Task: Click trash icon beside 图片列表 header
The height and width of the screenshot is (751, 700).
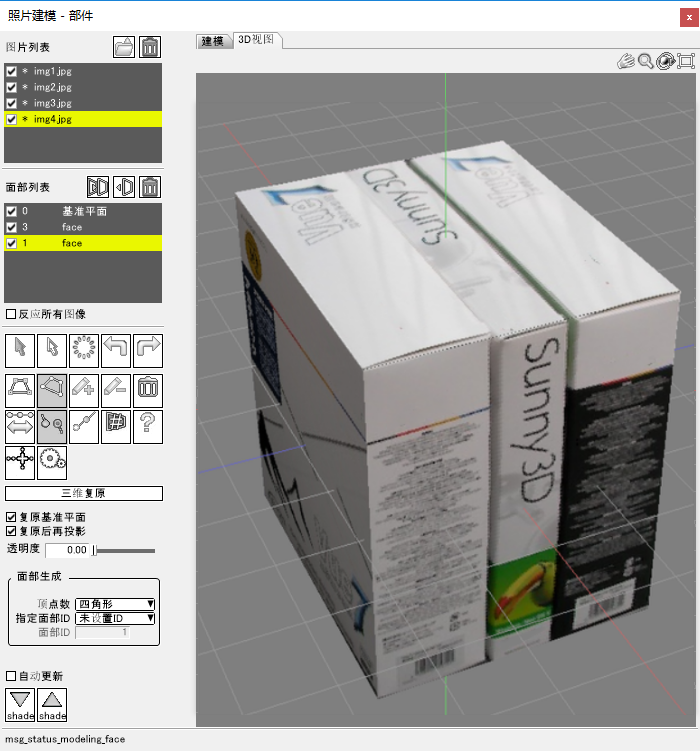Action: 150,47
